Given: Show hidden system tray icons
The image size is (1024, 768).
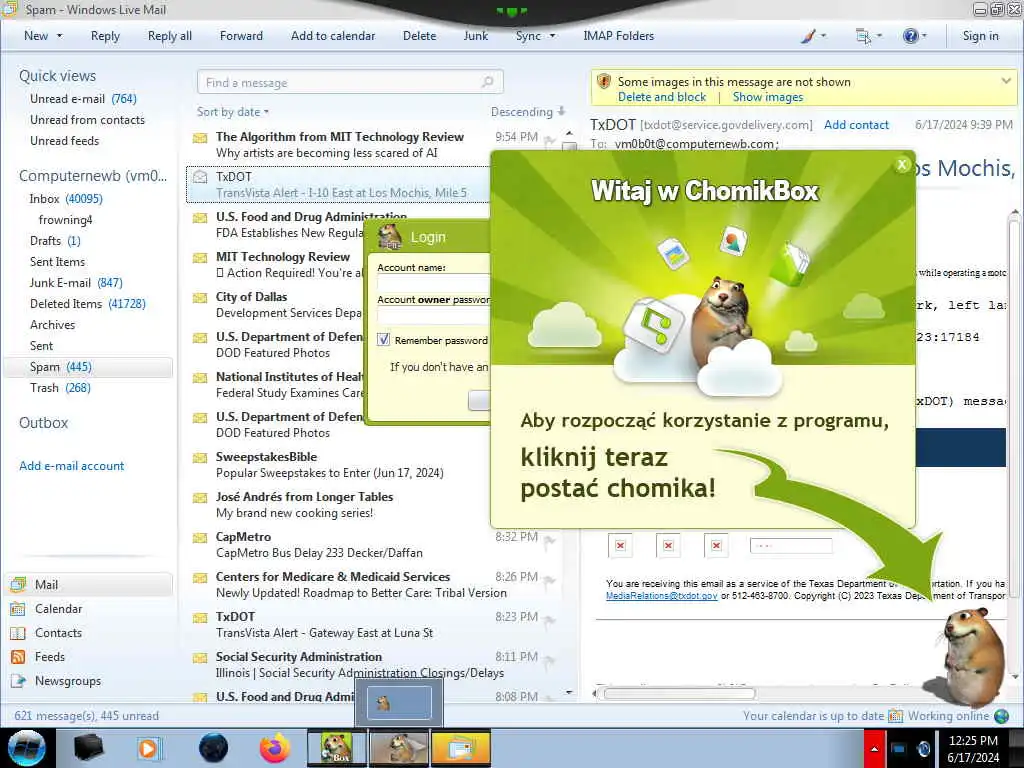Looking at the screenshot, I should point(874,749).
